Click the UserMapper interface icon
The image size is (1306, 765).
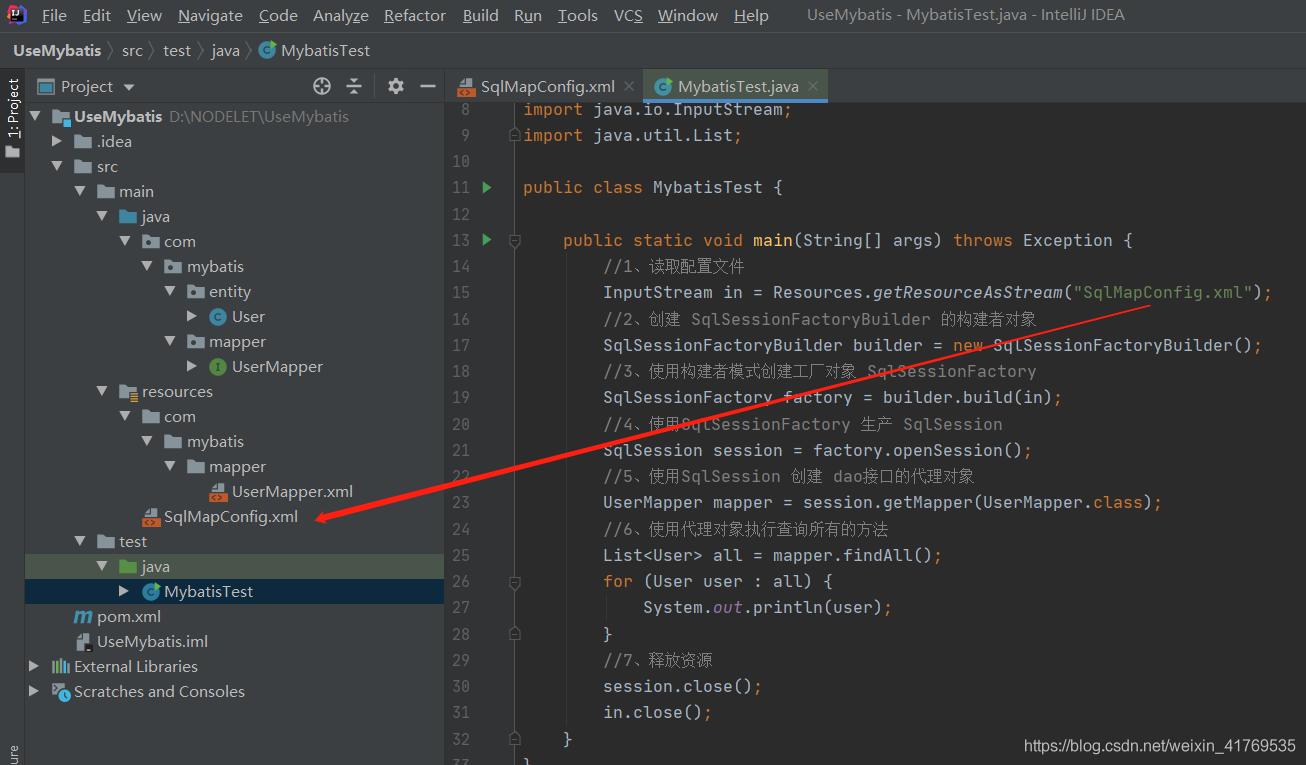pos(217,367)
